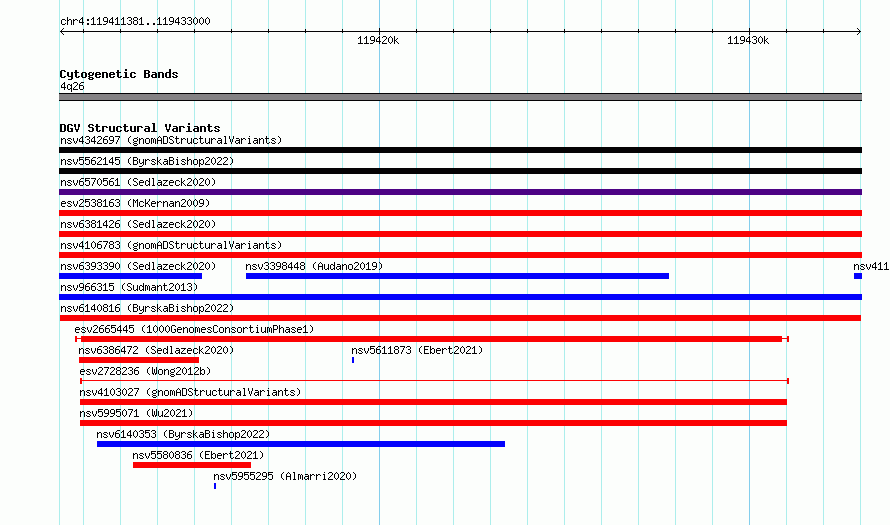This screenshot has width=890, height=525.
Task: Click the partially visible nsv411 variant block
Action: click(858, 276)
